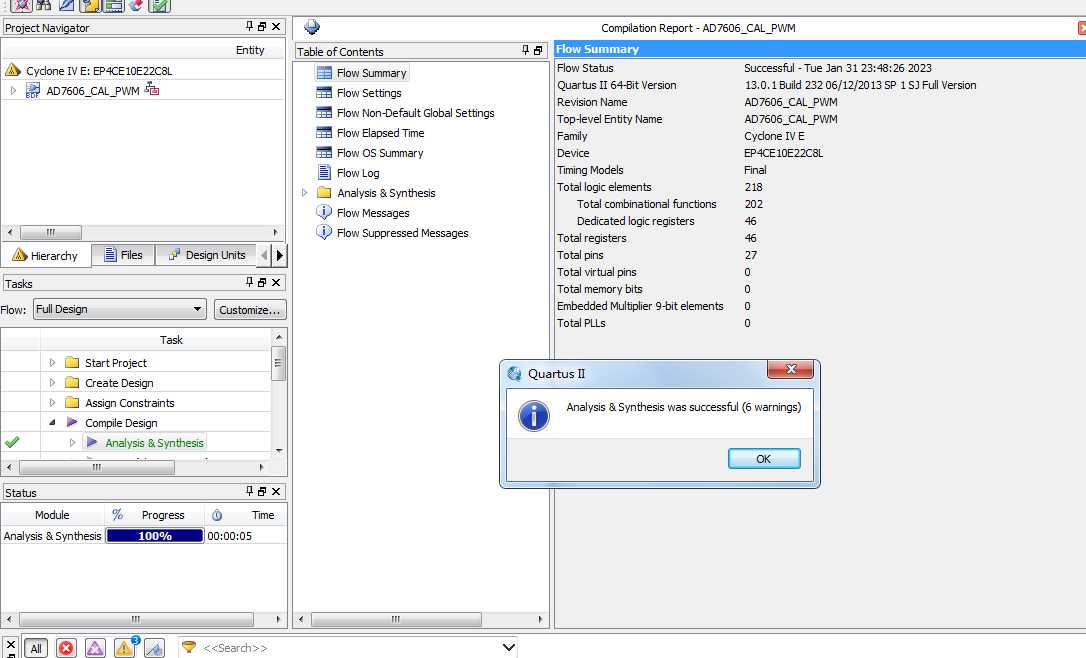Expand the Create Design task
Image resolution: width=1086 pixels, height=658 pixels.
(52, 382)
